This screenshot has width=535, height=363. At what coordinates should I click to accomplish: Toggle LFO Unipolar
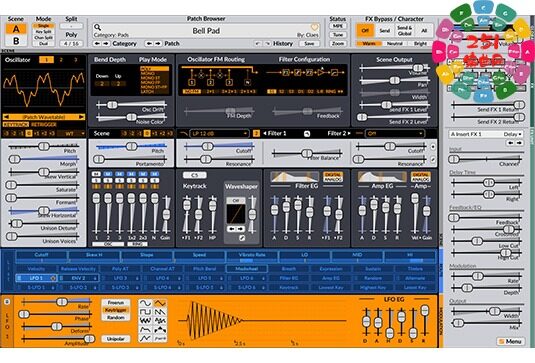click(116, 339)
